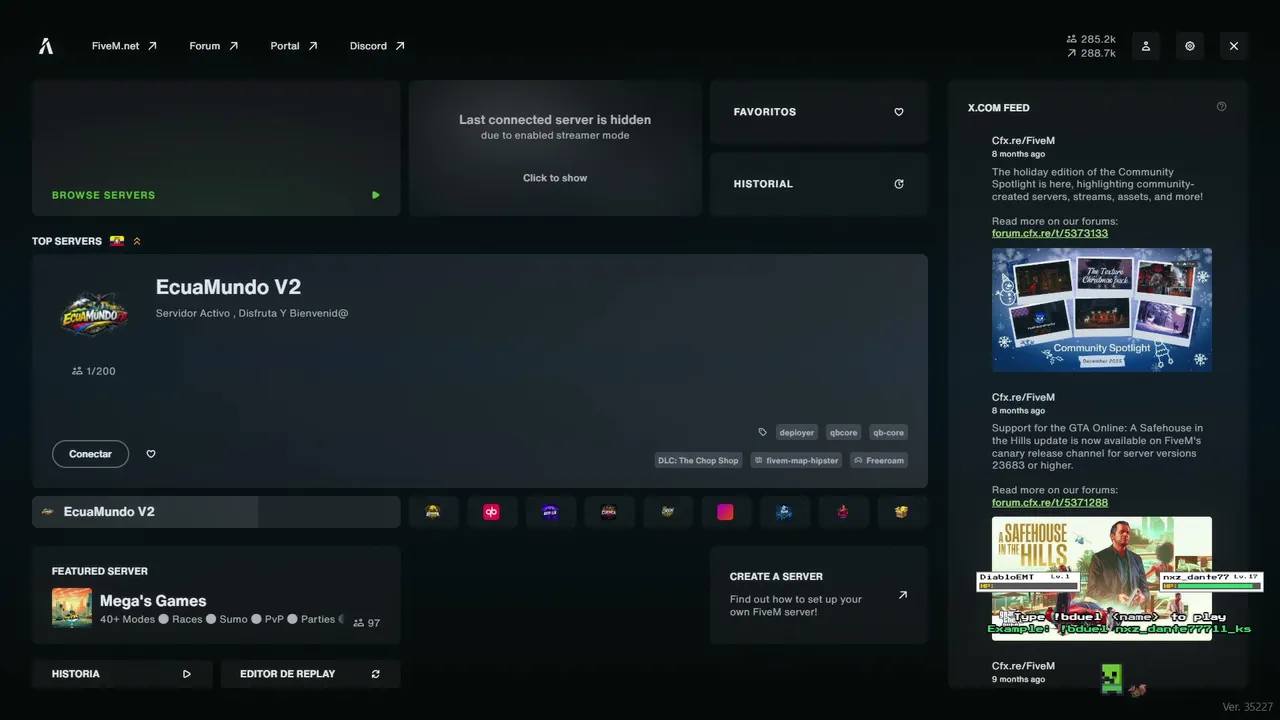Open the Safehouse in the Hills image
Image resolution: width=1280 pixels, height=720 pixels.
pos(1102,578)
